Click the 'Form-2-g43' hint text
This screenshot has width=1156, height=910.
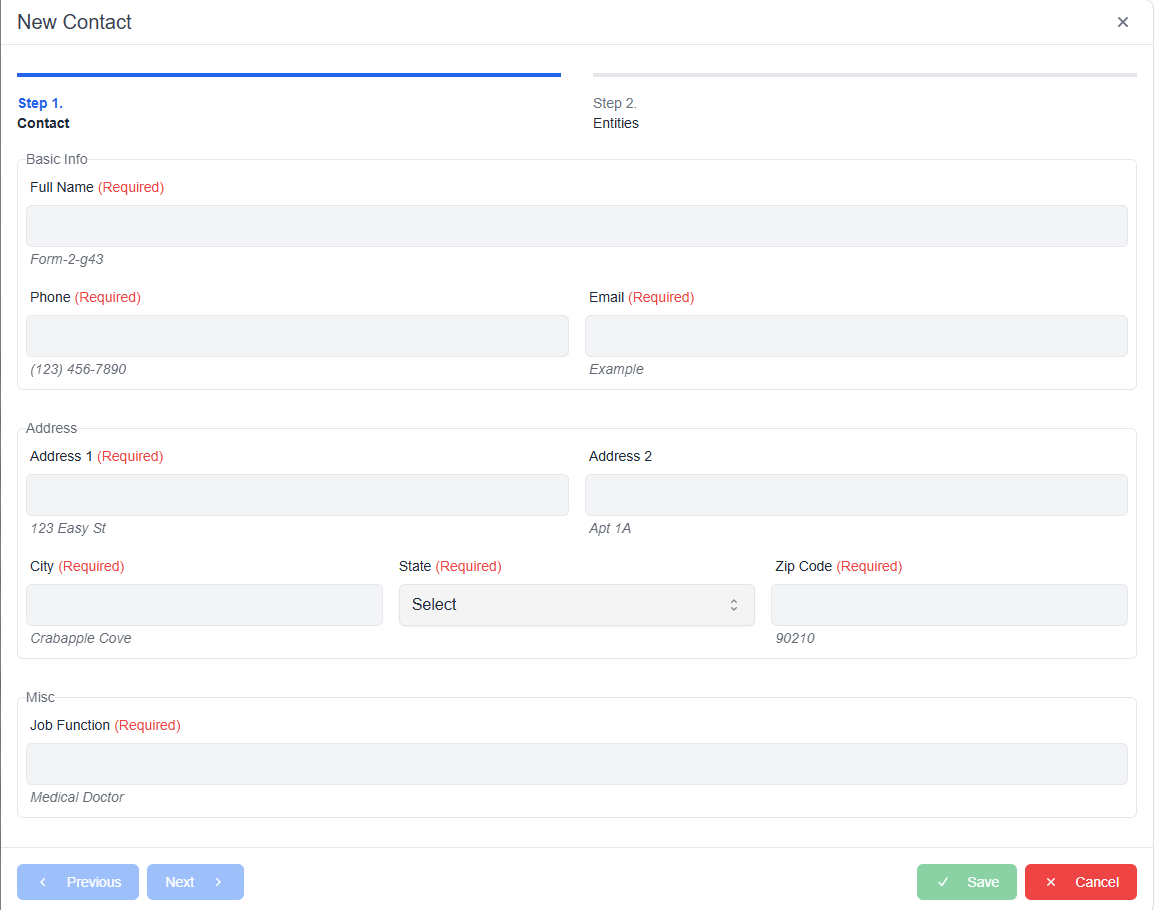pos(66,260)
